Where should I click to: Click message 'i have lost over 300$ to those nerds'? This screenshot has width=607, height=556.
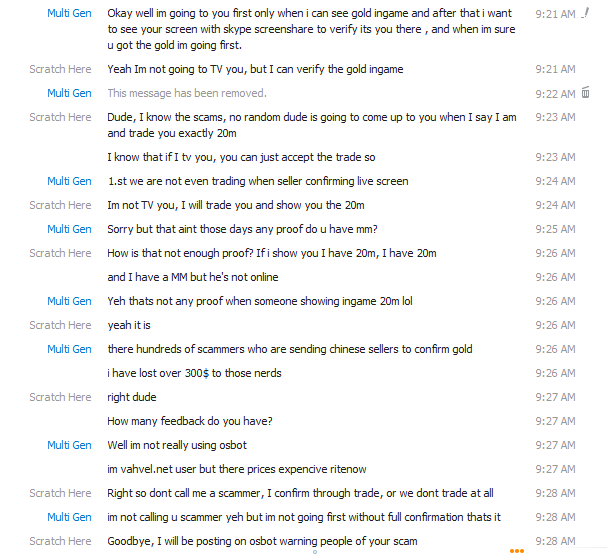[194, 373]
